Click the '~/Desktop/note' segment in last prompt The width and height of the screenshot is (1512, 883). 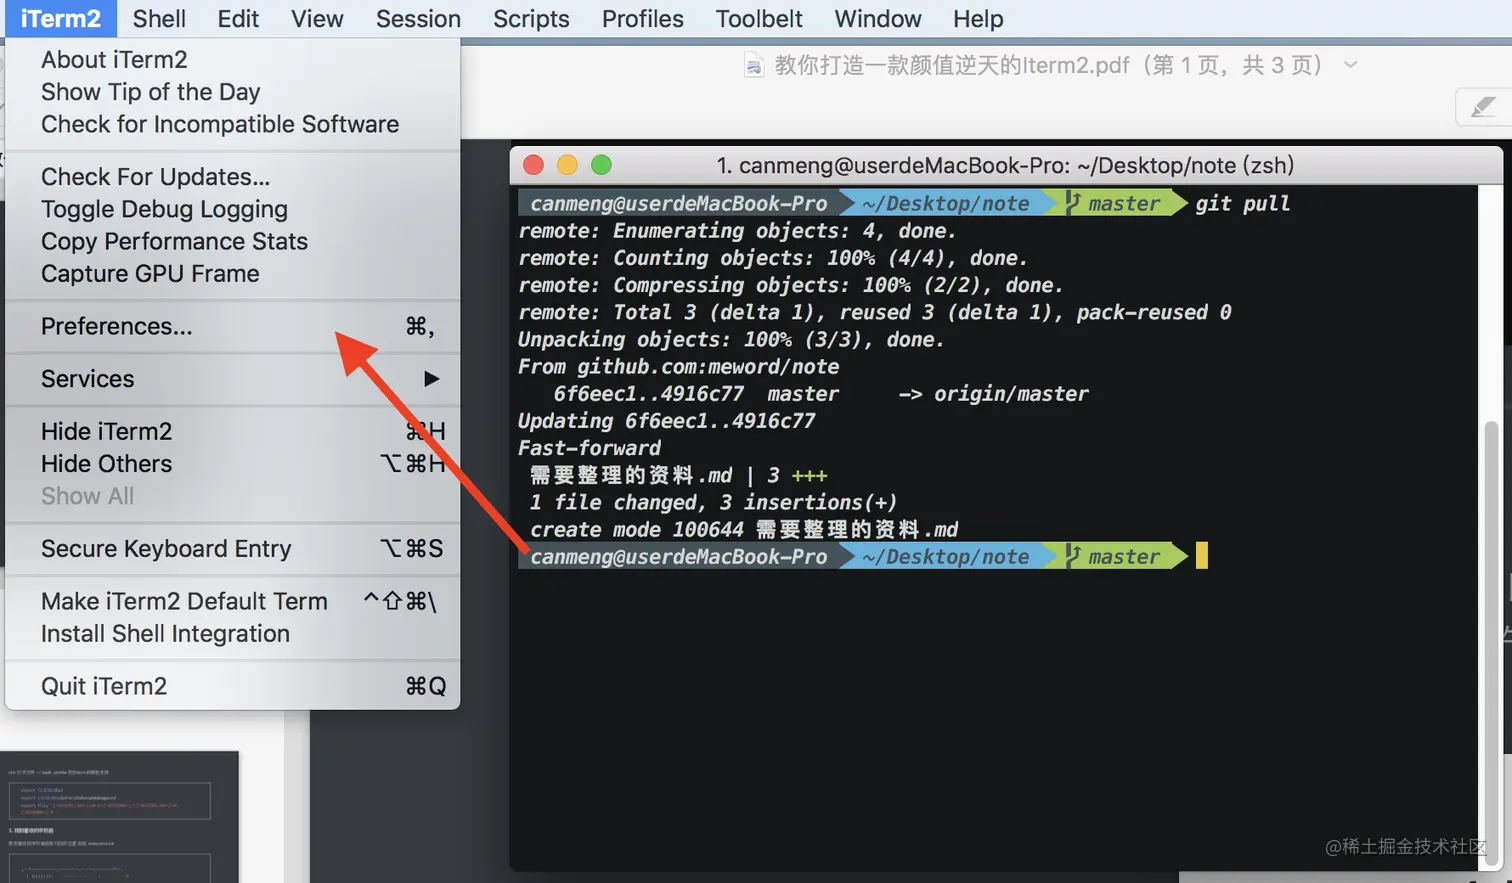coord(946,556)
